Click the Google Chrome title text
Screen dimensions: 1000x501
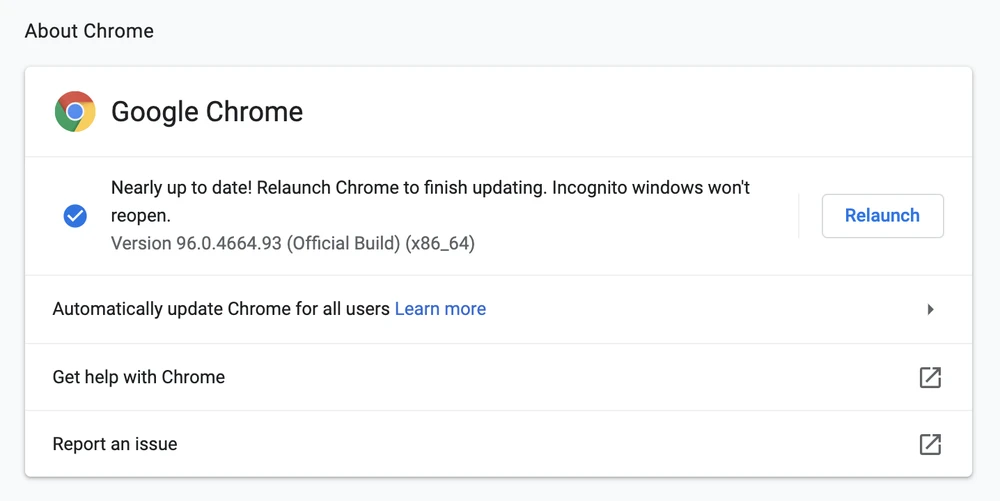[x=207, y=112]
